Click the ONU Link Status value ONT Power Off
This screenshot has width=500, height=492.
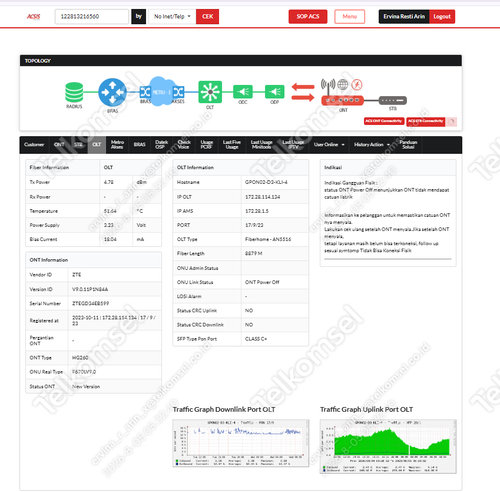point(262,282)
